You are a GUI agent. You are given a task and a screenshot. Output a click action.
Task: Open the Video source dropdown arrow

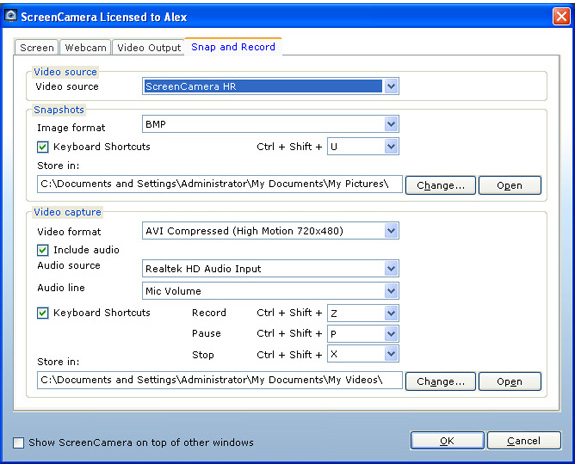391,87
